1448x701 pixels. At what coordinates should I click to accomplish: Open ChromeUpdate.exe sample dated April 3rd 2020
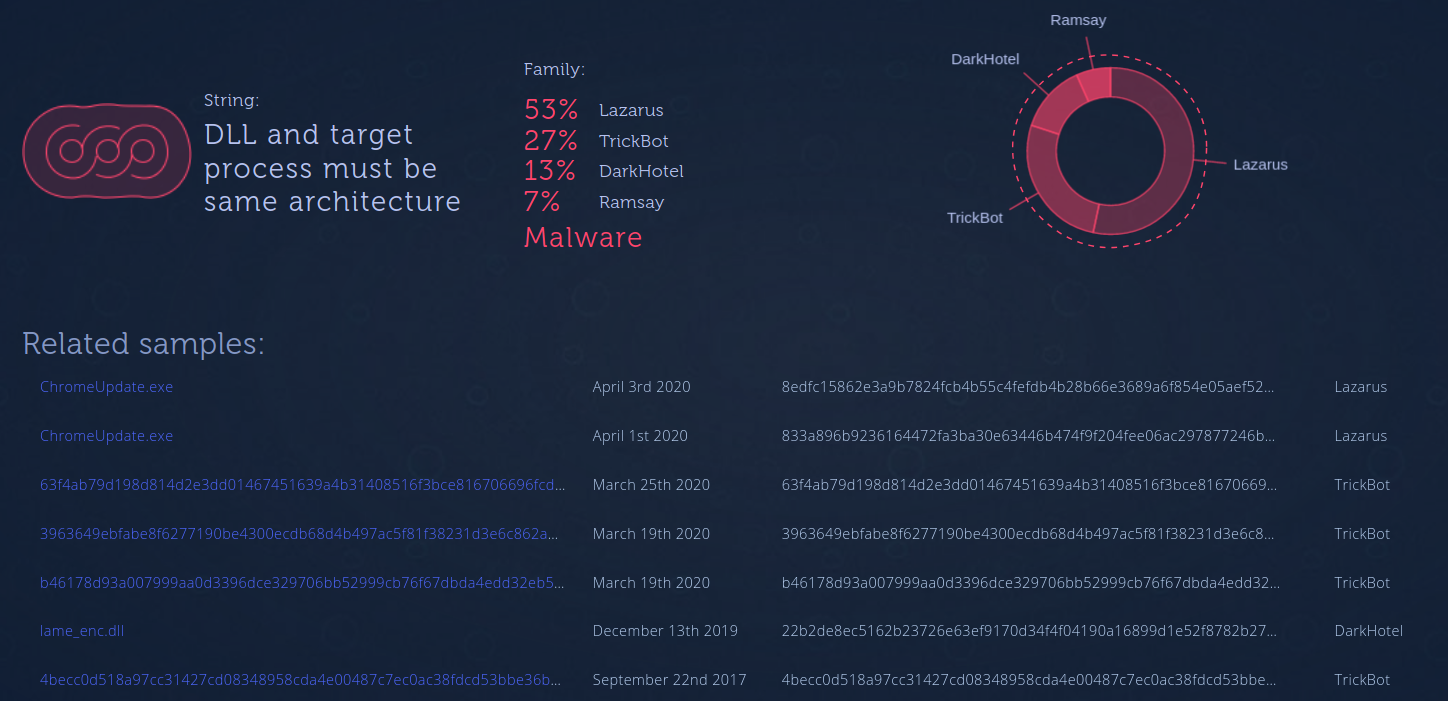(106, 387)
